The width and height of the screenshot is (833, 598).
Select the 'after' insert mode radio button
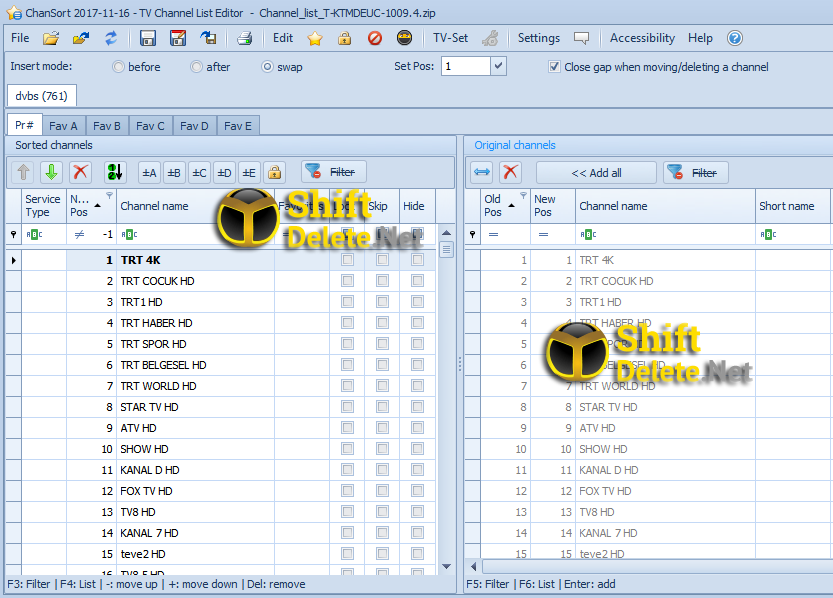197,67
